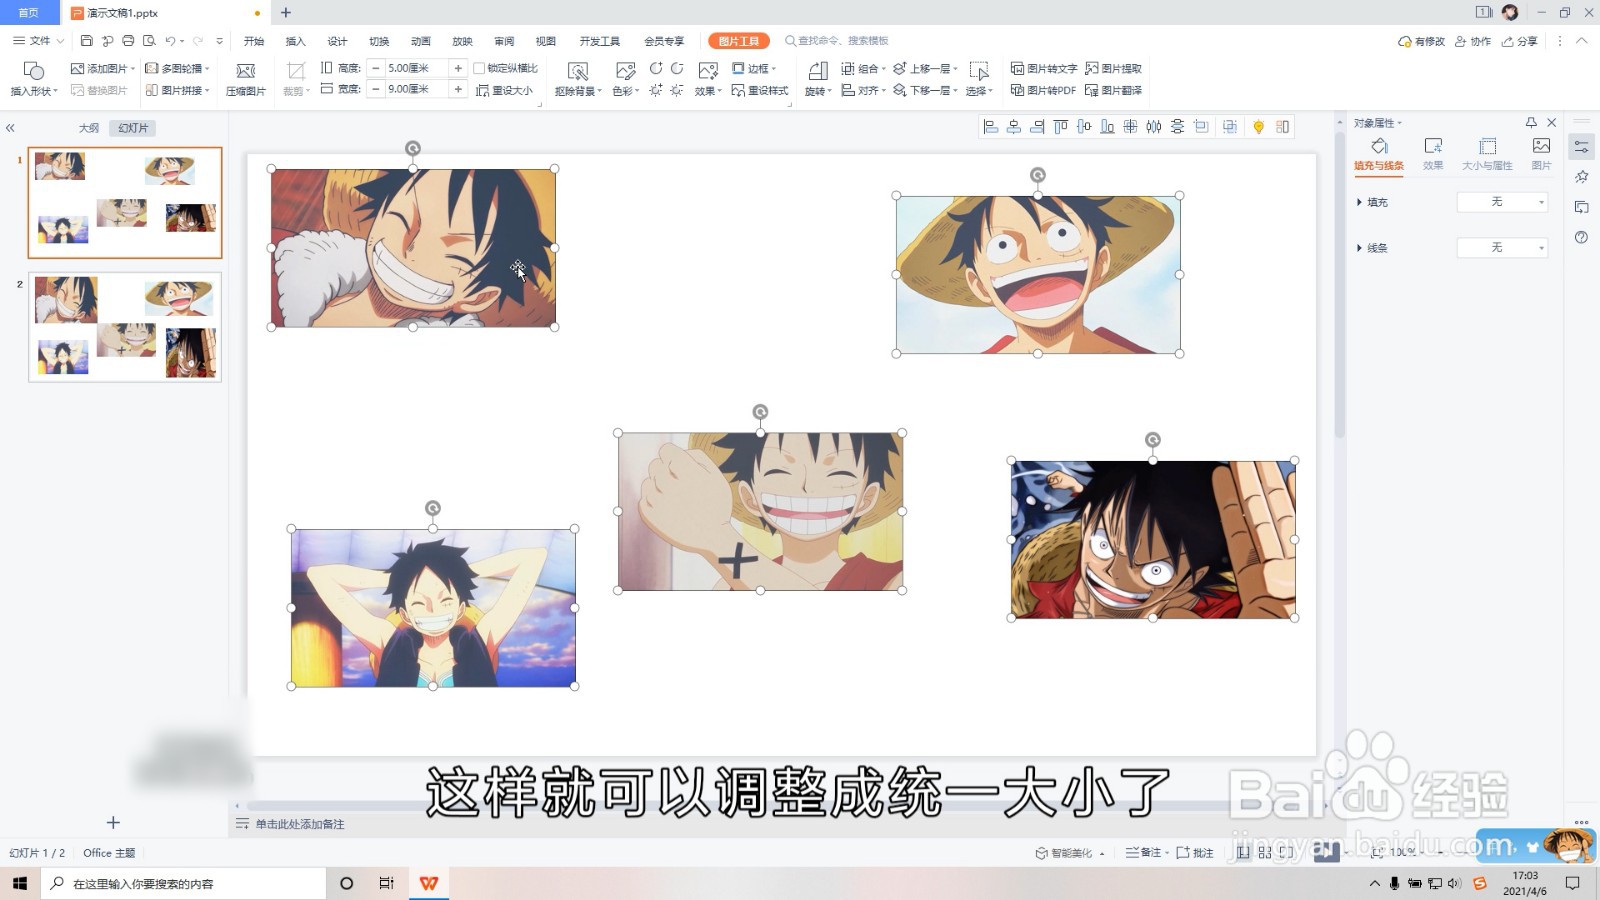This screenshot has width=1600, height=900.
Task: Click the undo arrow icon
Action: coord(170,41)
